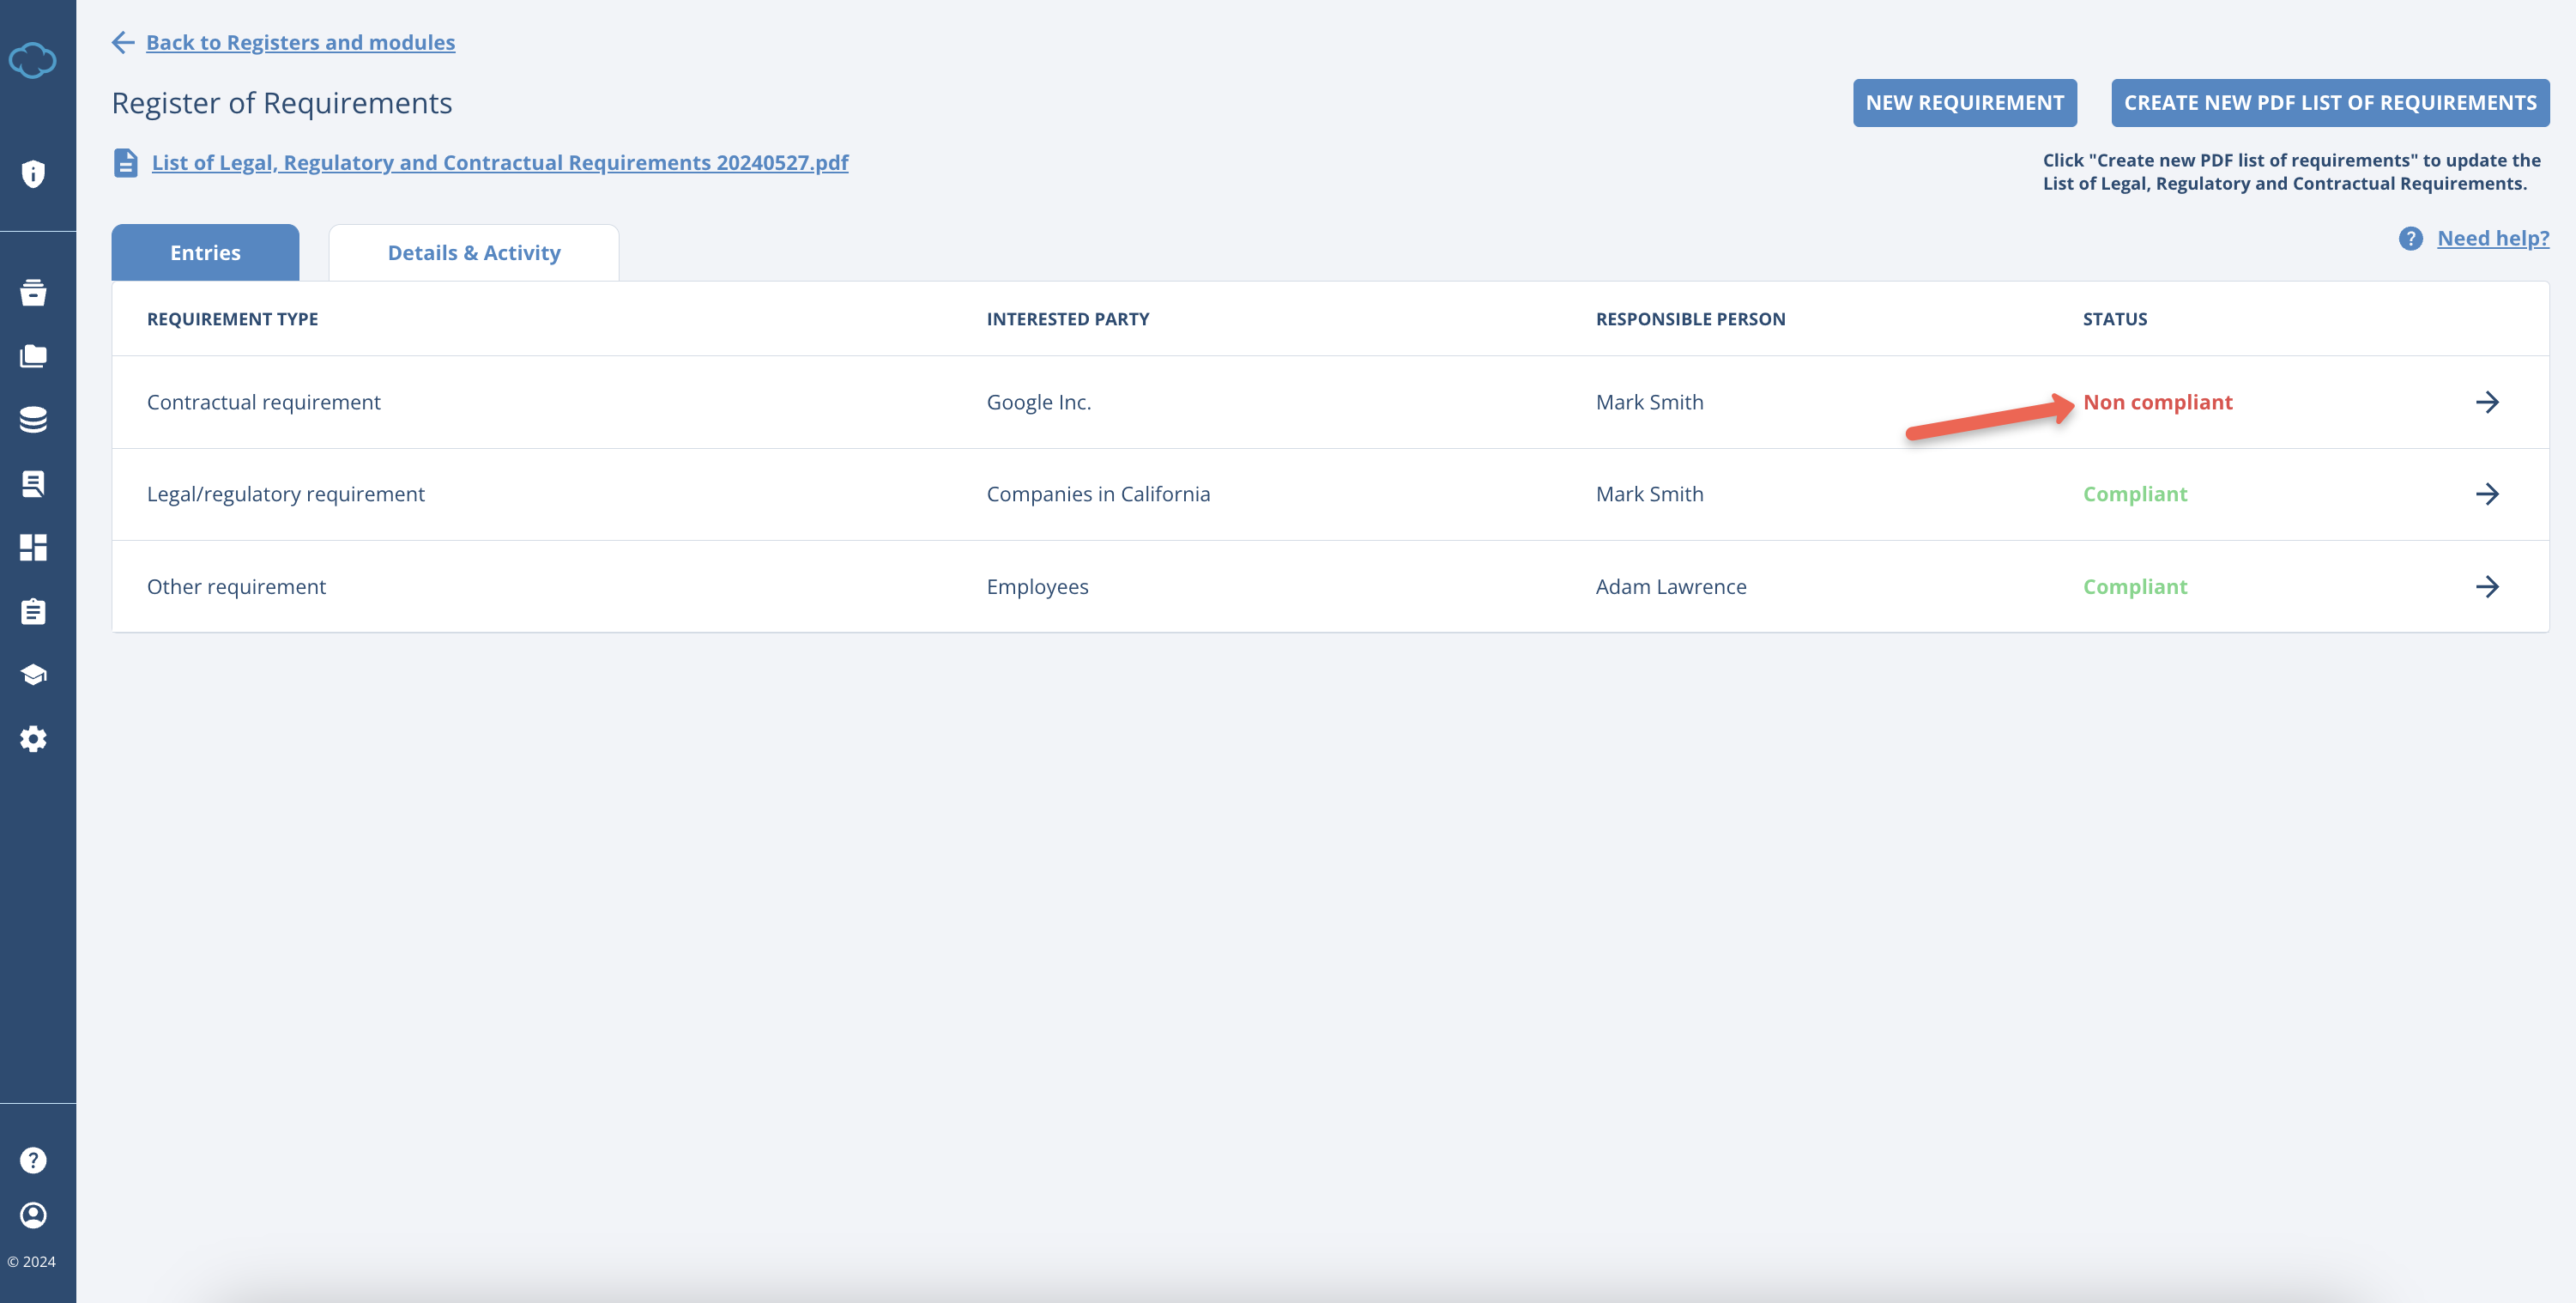Open the graduation cap training icon
This screenshot has width=2576, height=1303.
pos(33,675)
